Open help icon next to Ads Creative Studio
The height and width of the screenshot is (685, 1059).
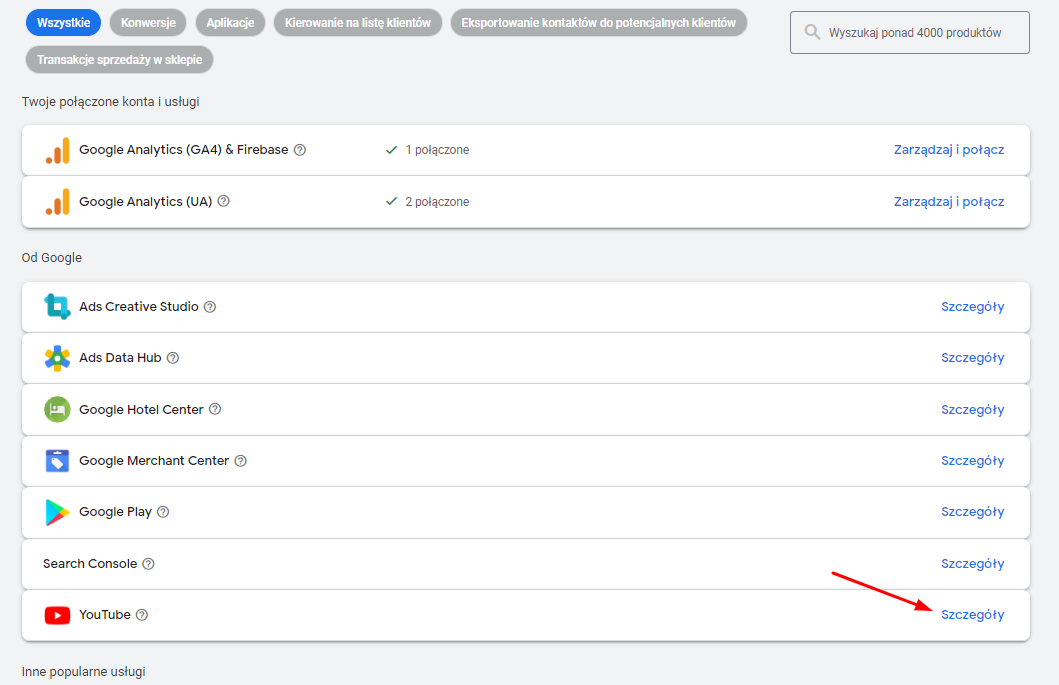coord(210,307)
